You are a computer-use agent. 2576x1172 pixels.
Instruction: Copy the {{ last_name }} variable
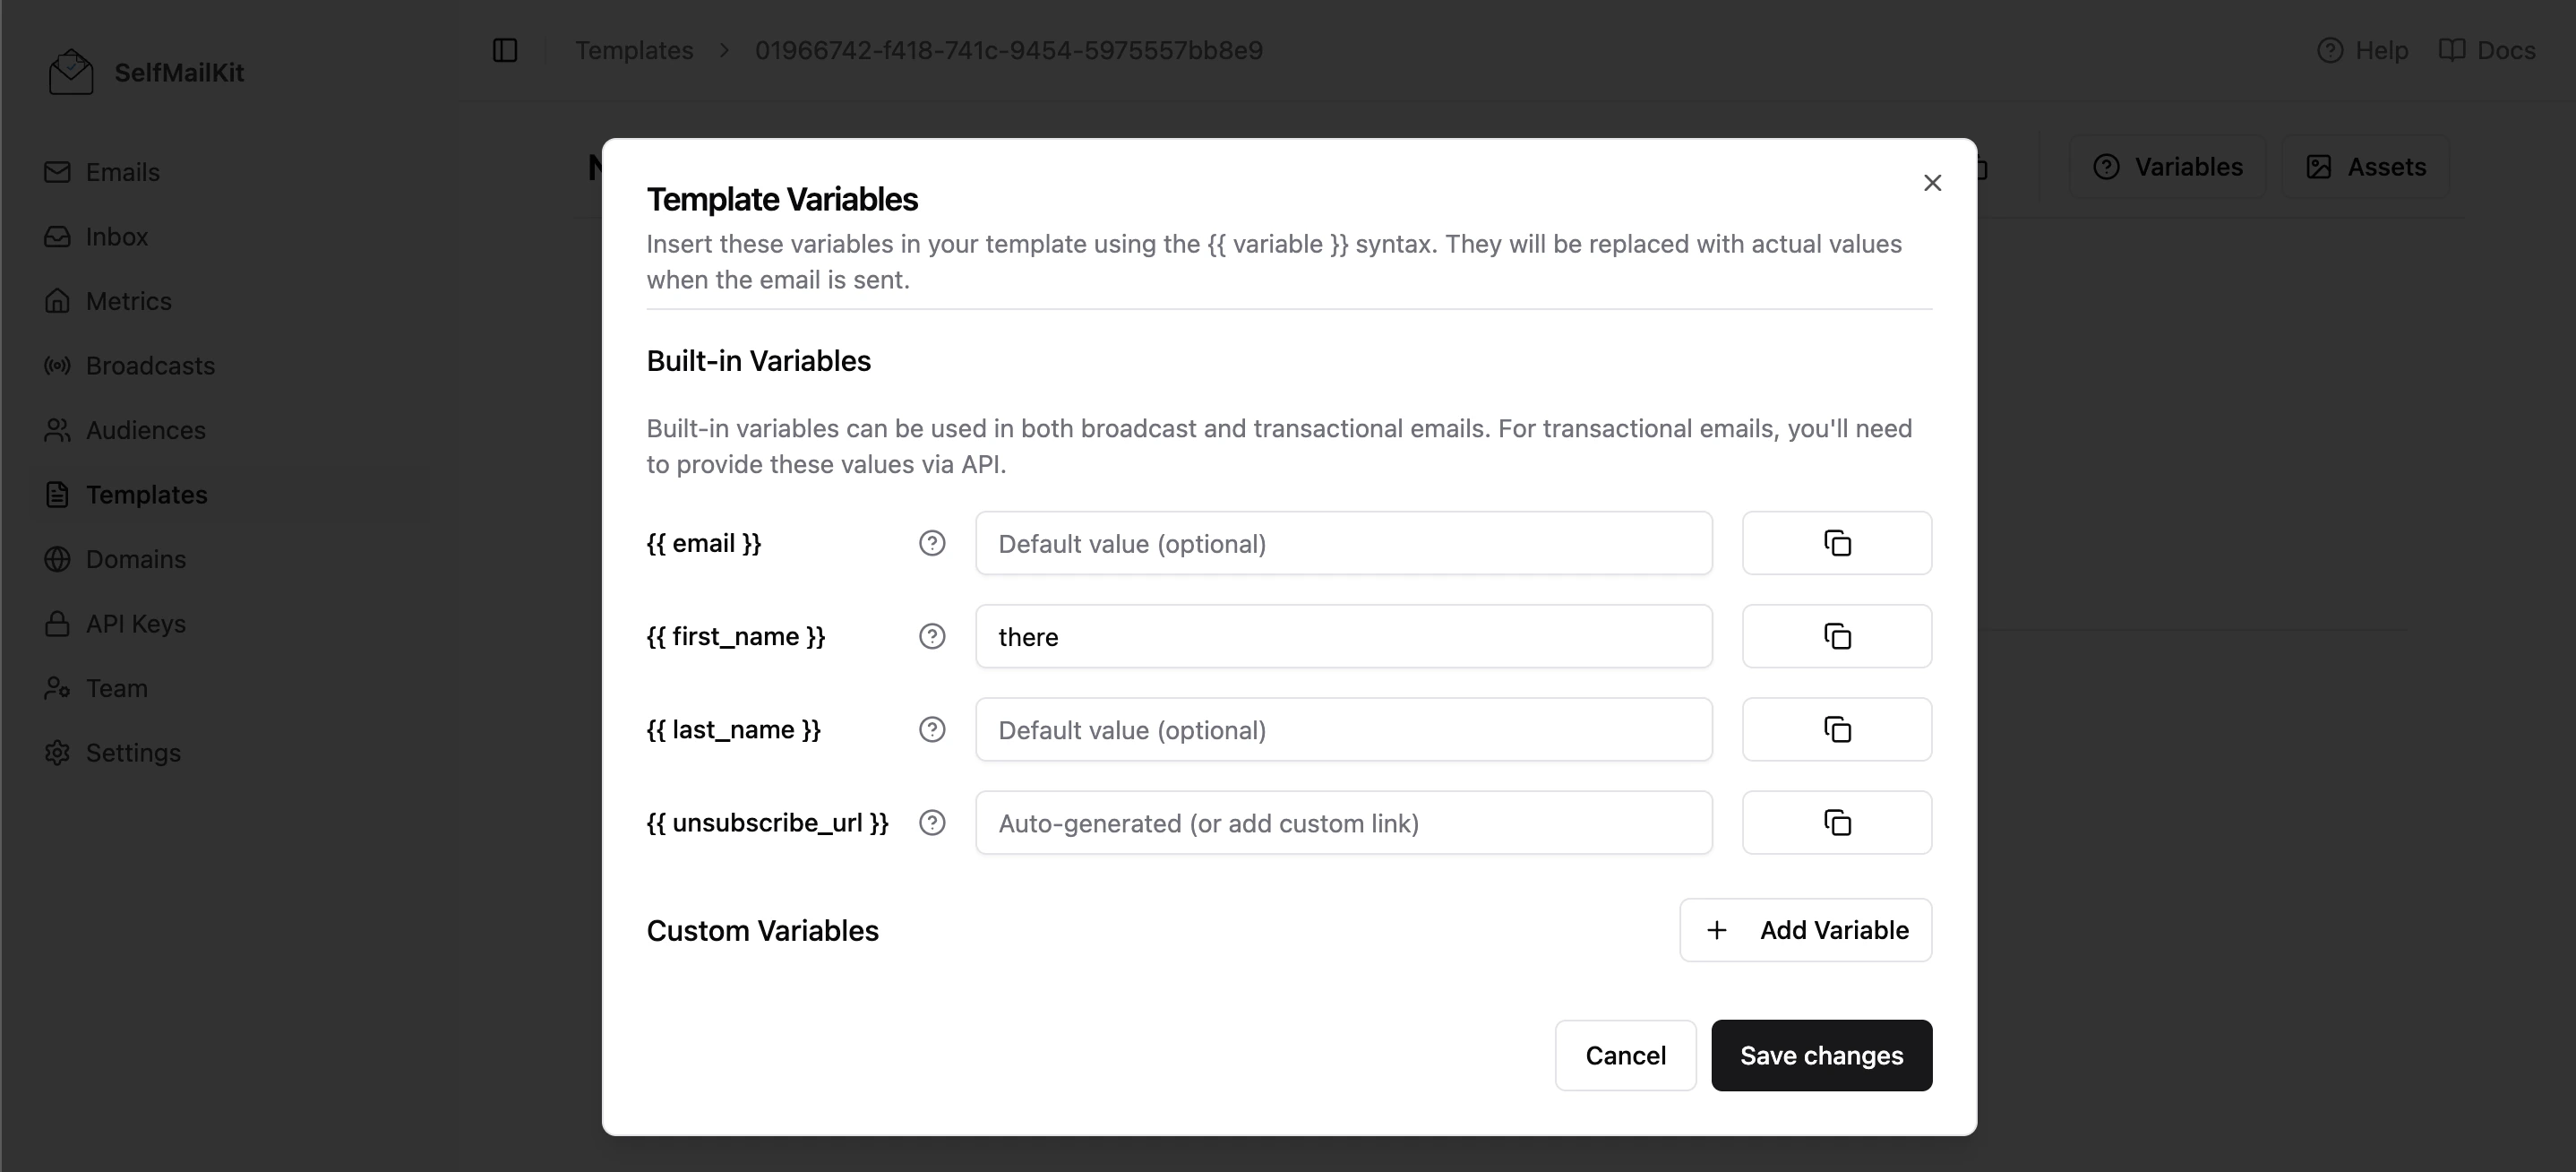(1837, 729)
